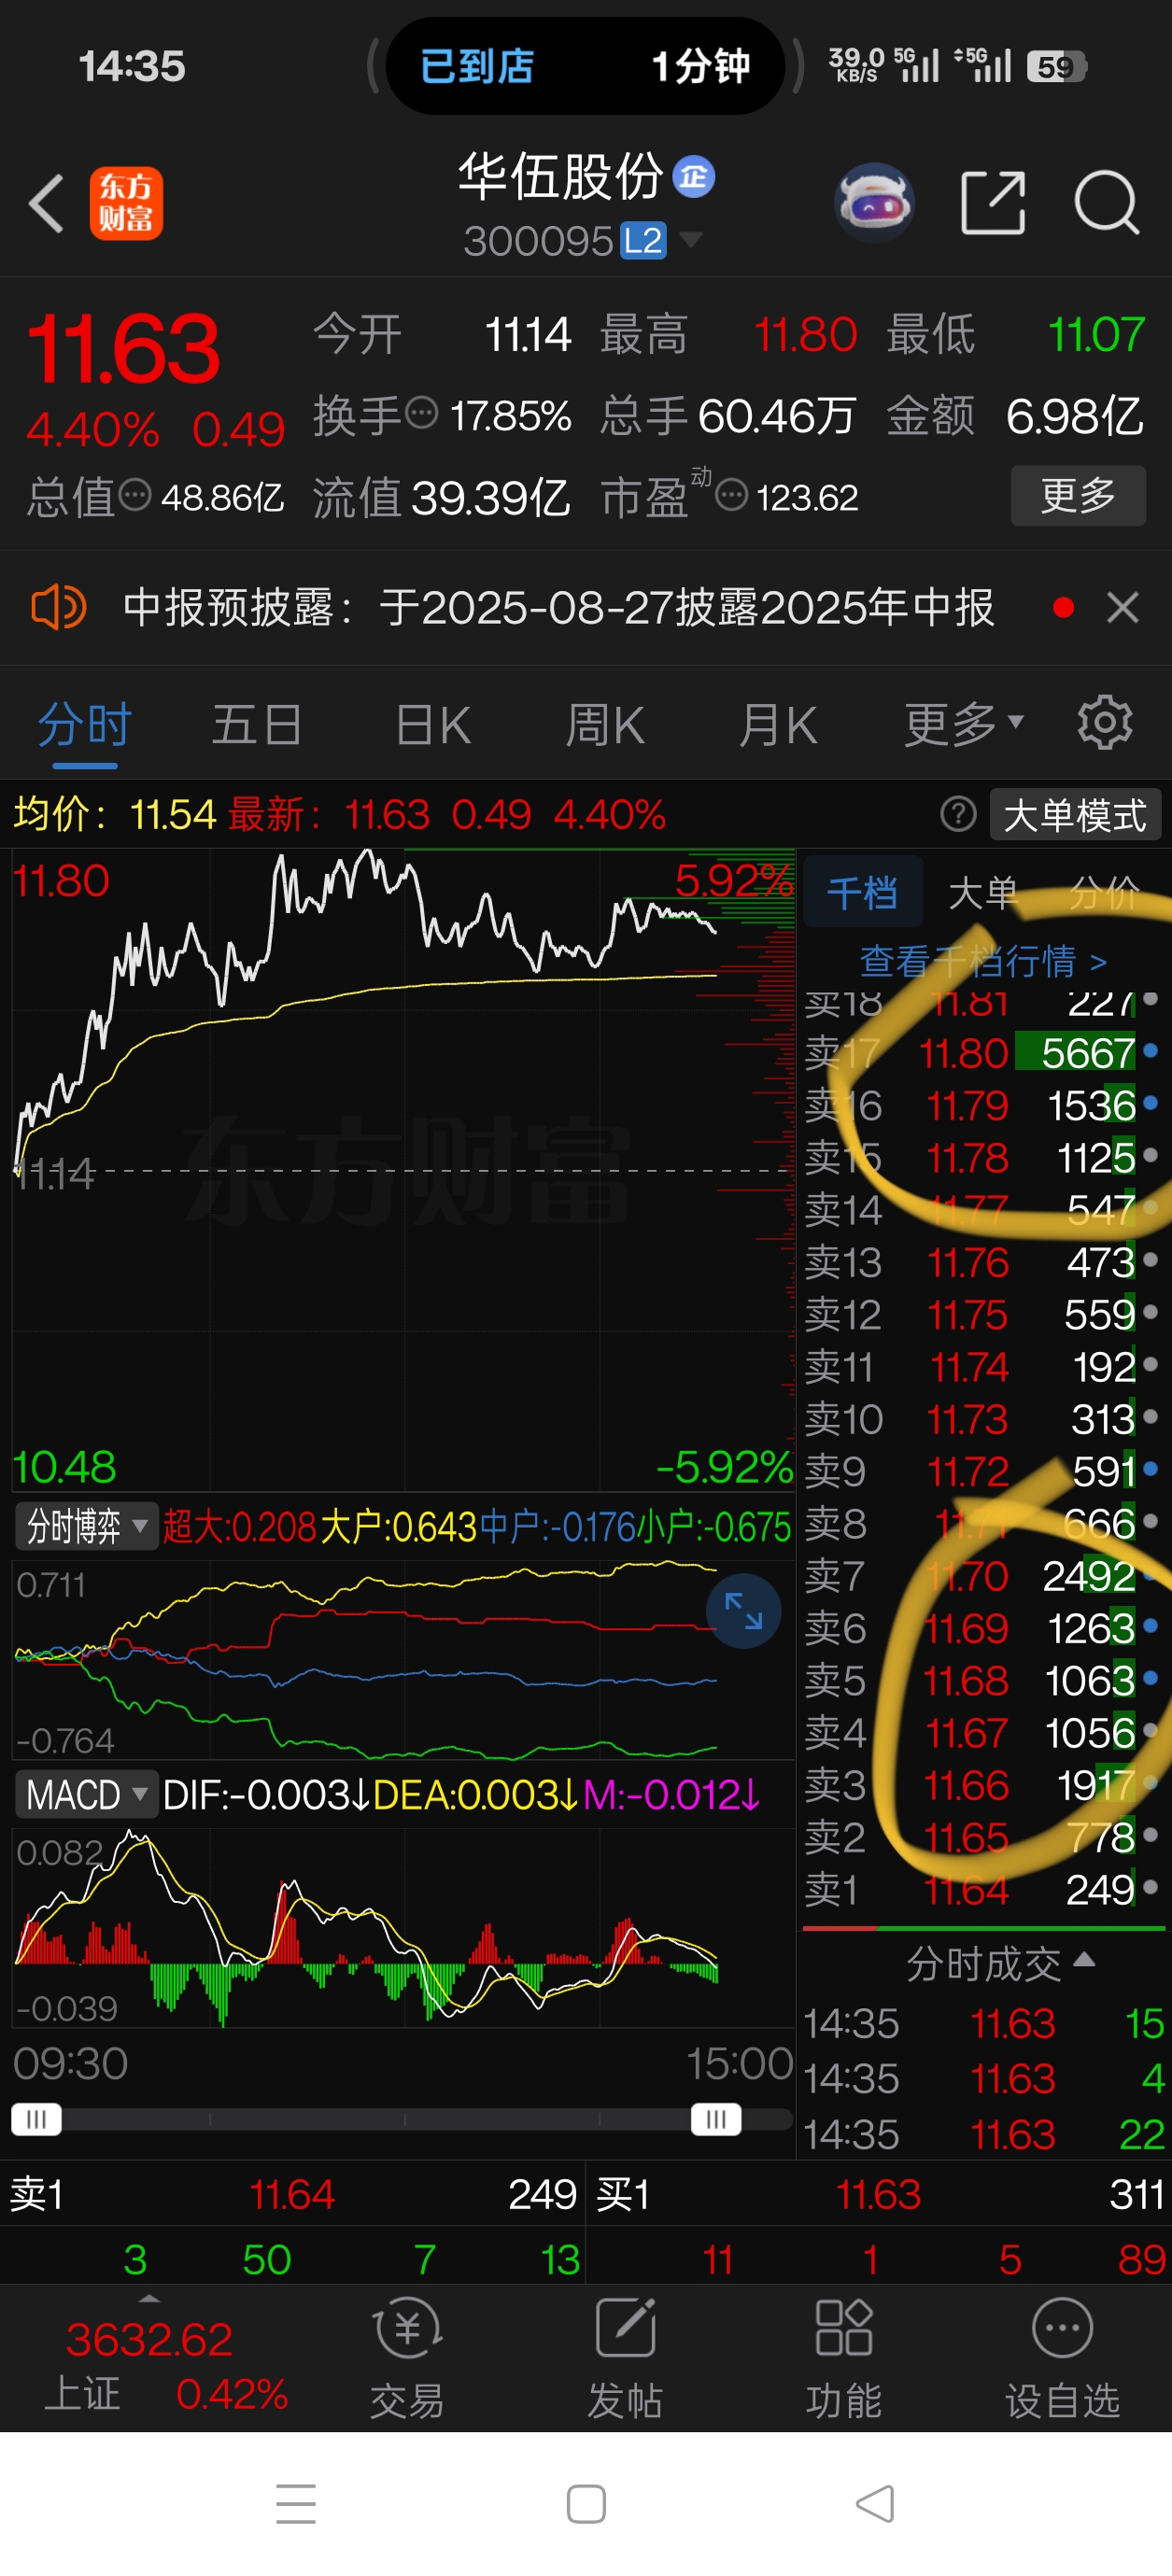The height and width of the screenshot is (2576, 1172).
Task: Open the 分时博弈 indicator dropdown
Action: tap(86, 1526)
